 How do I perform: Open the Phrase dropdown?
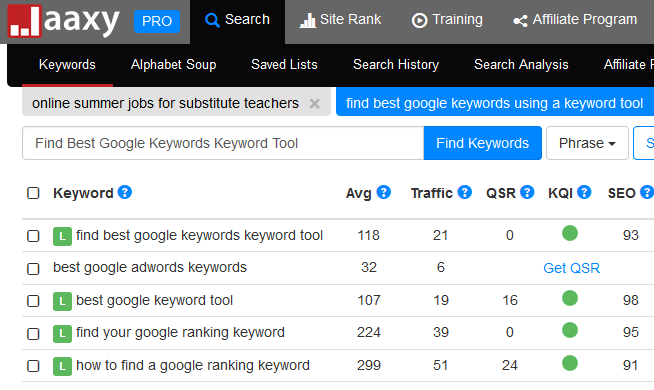tap(587, 143)
